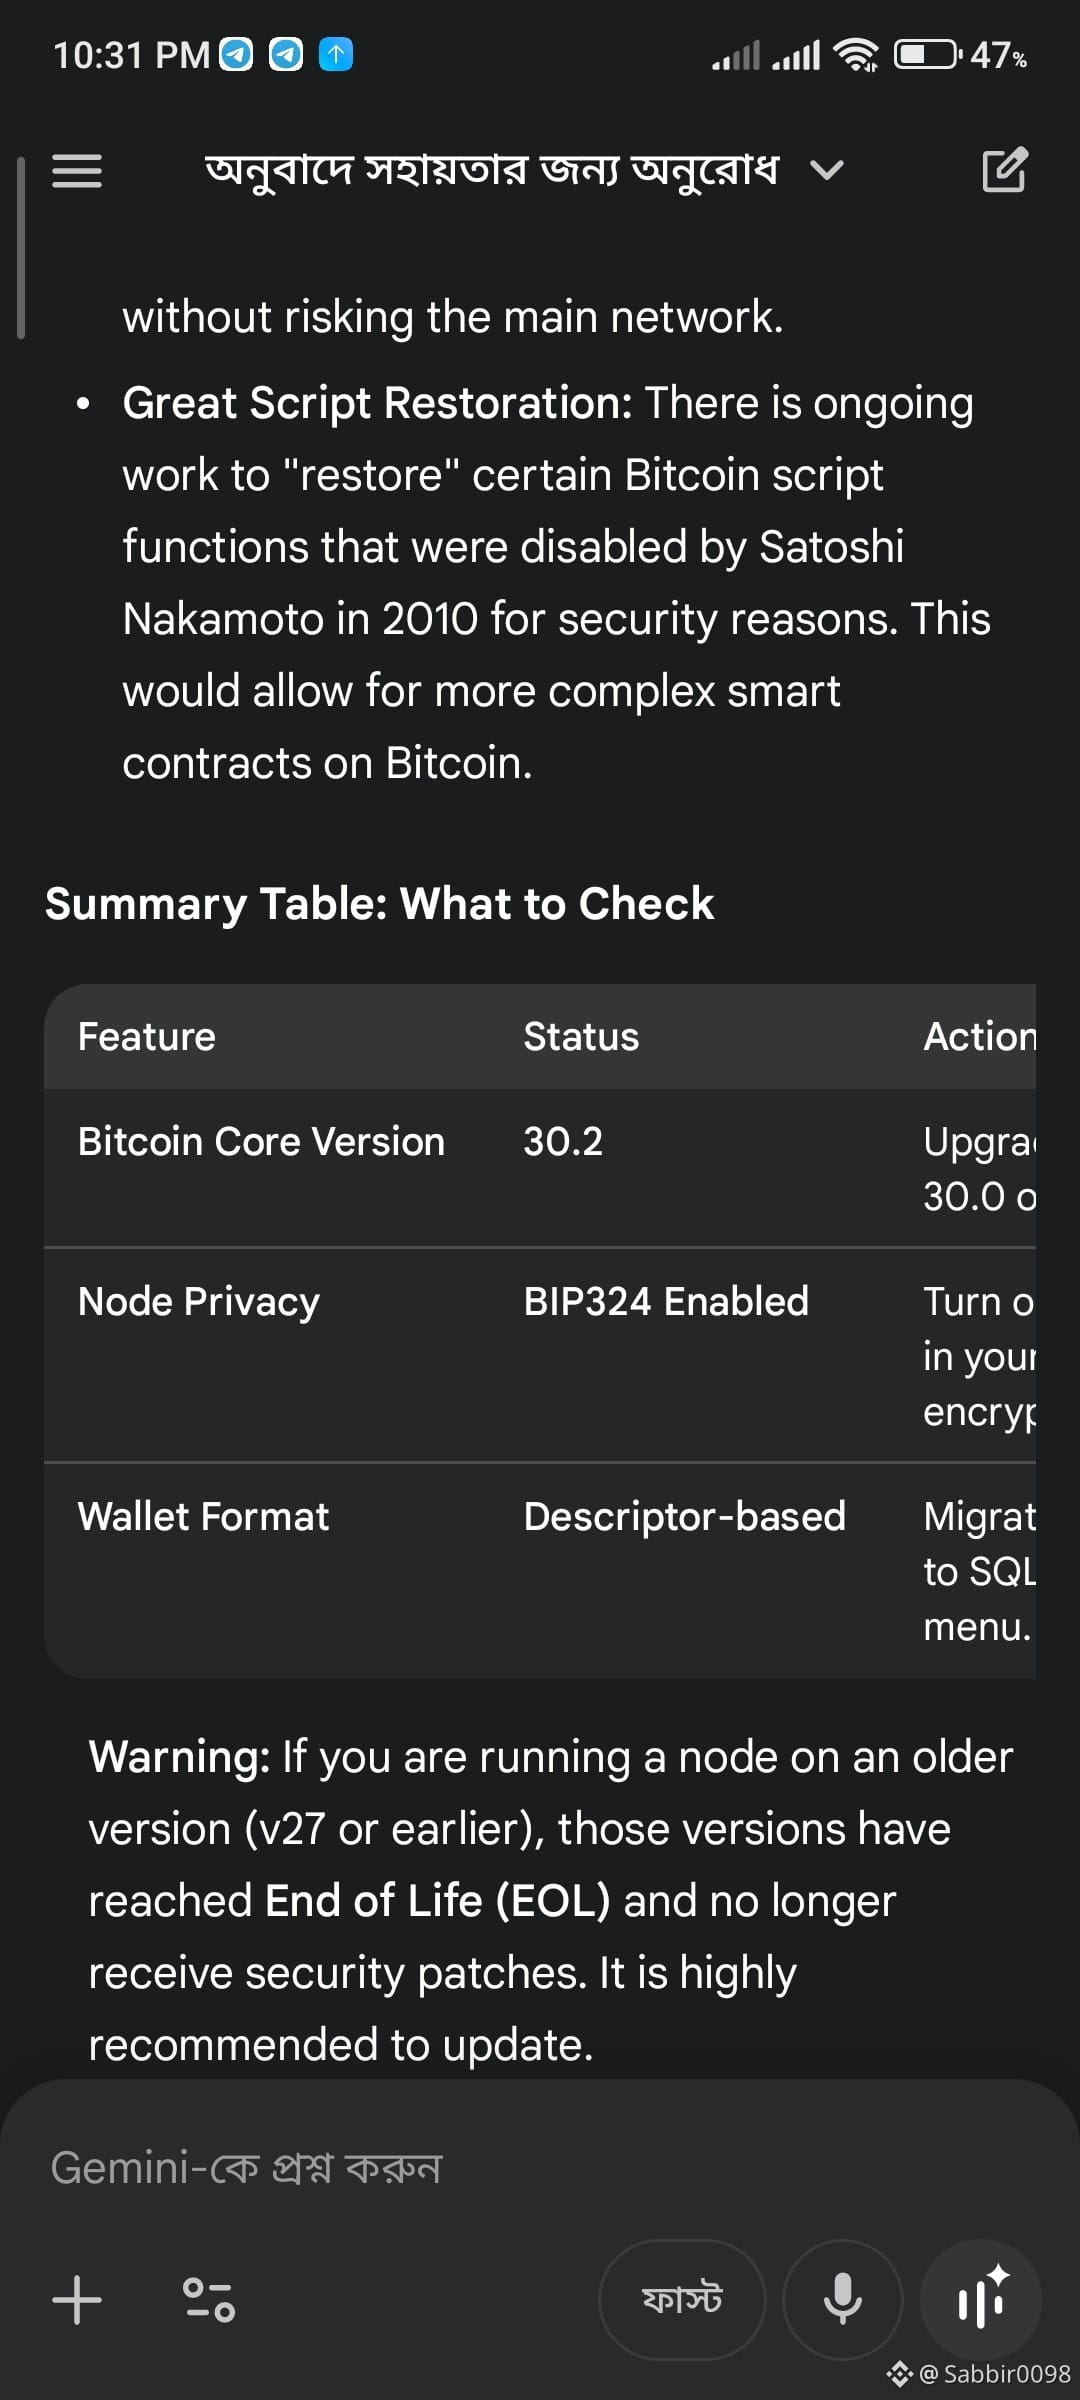
Task: Select the Feature column header
Action: pos(147,1037)
